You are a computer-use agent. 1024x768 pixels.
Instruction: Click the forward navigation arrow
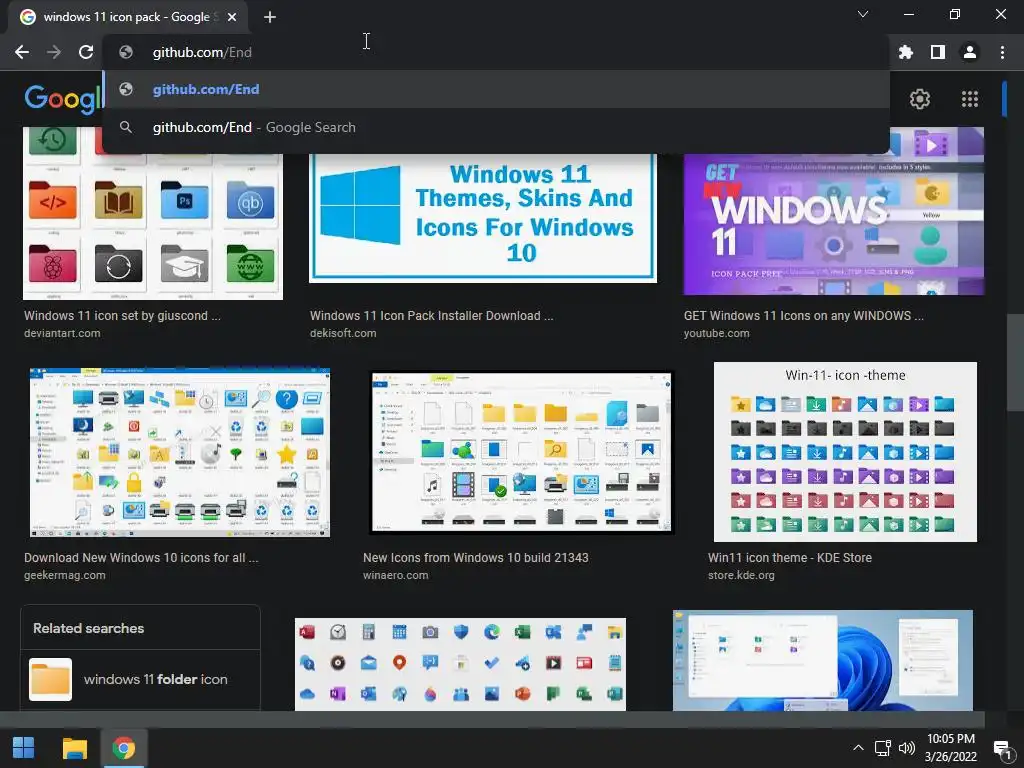[x=54, y=52]
